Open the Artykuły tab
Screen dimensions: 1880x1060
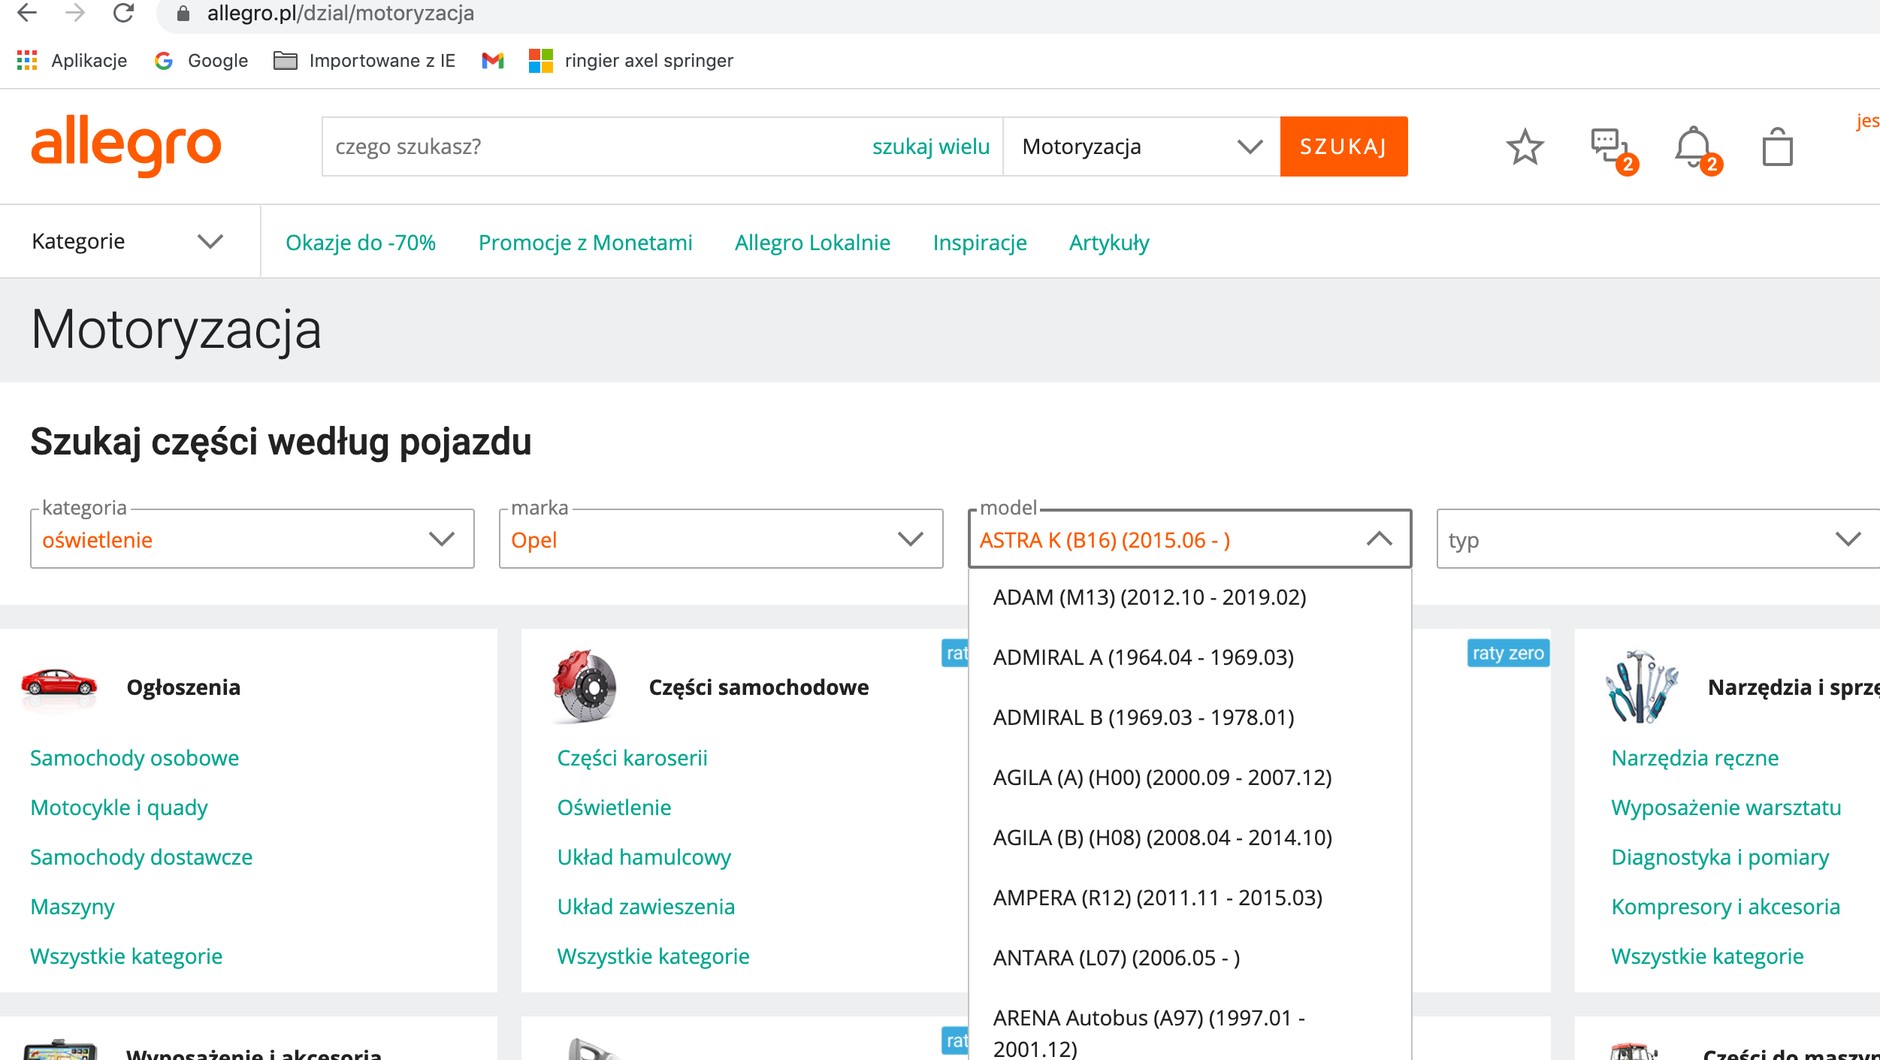pos(1109,243)
